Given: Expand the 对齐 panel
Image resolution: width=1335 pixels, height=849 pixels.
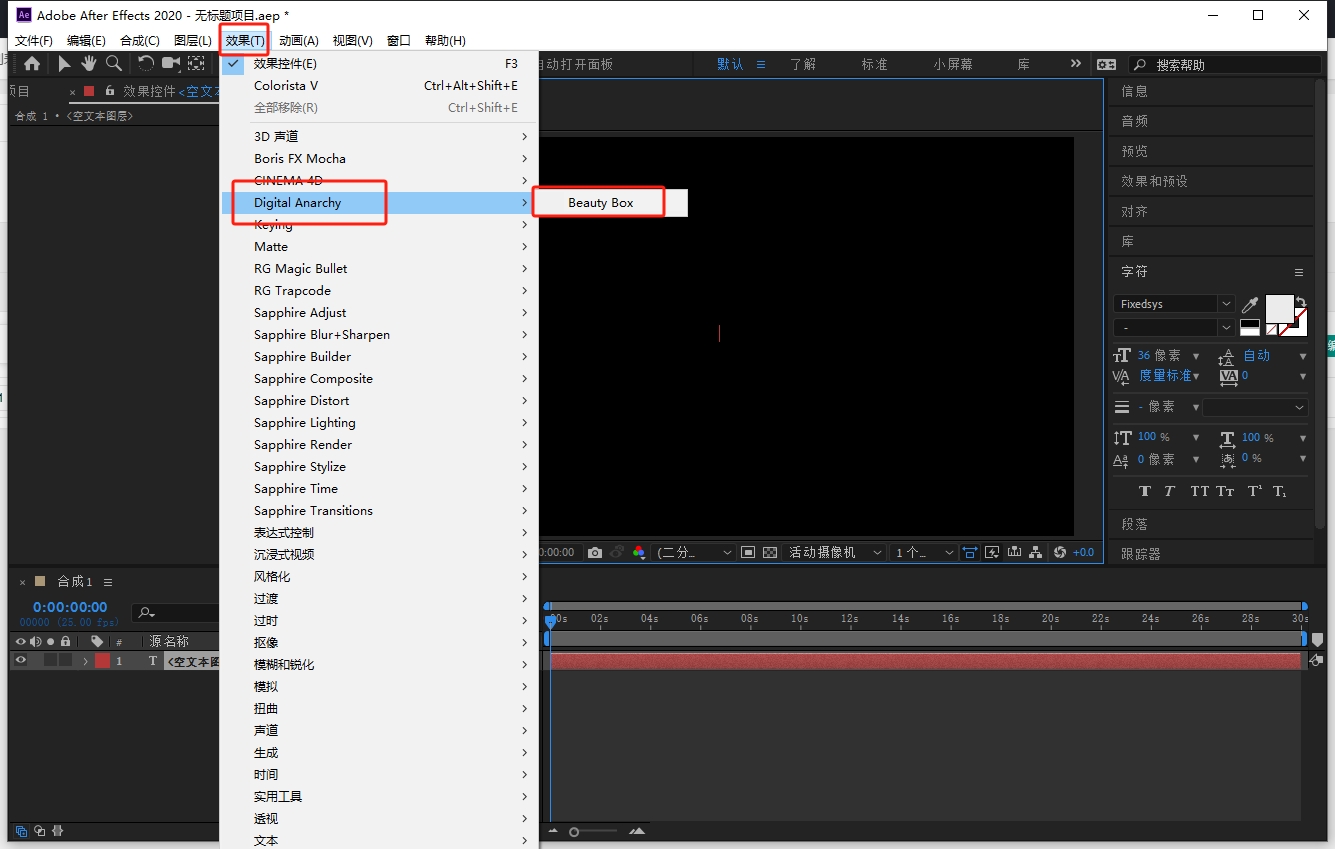Looking at the screenshot, I should tap(1134, 211).
